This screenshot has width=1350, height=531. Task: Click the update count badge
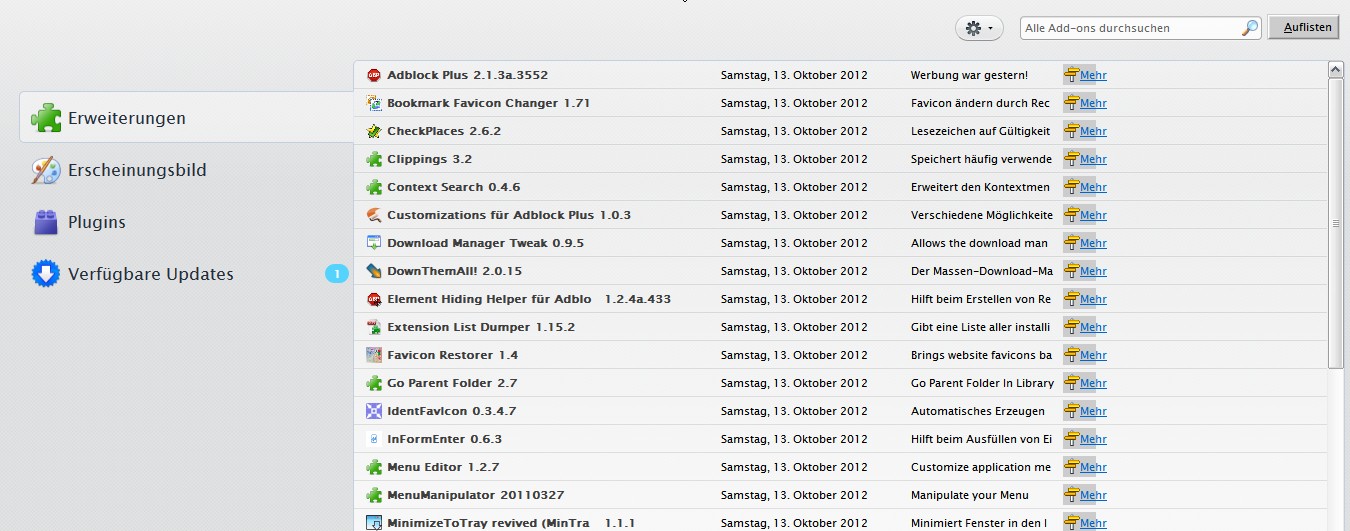tap(337, 274)
